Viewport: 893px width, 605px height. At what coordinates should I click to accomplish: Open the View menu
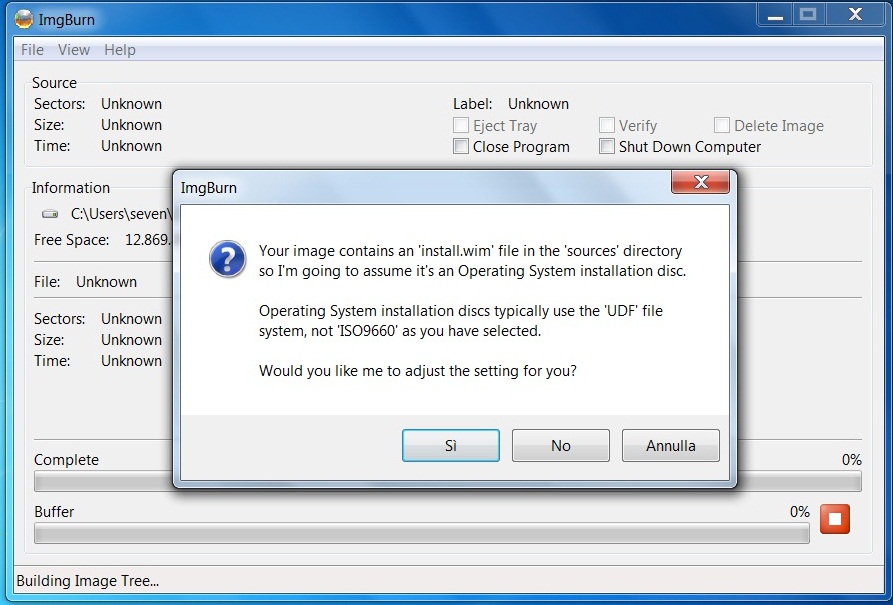click(x=73, y=50)
